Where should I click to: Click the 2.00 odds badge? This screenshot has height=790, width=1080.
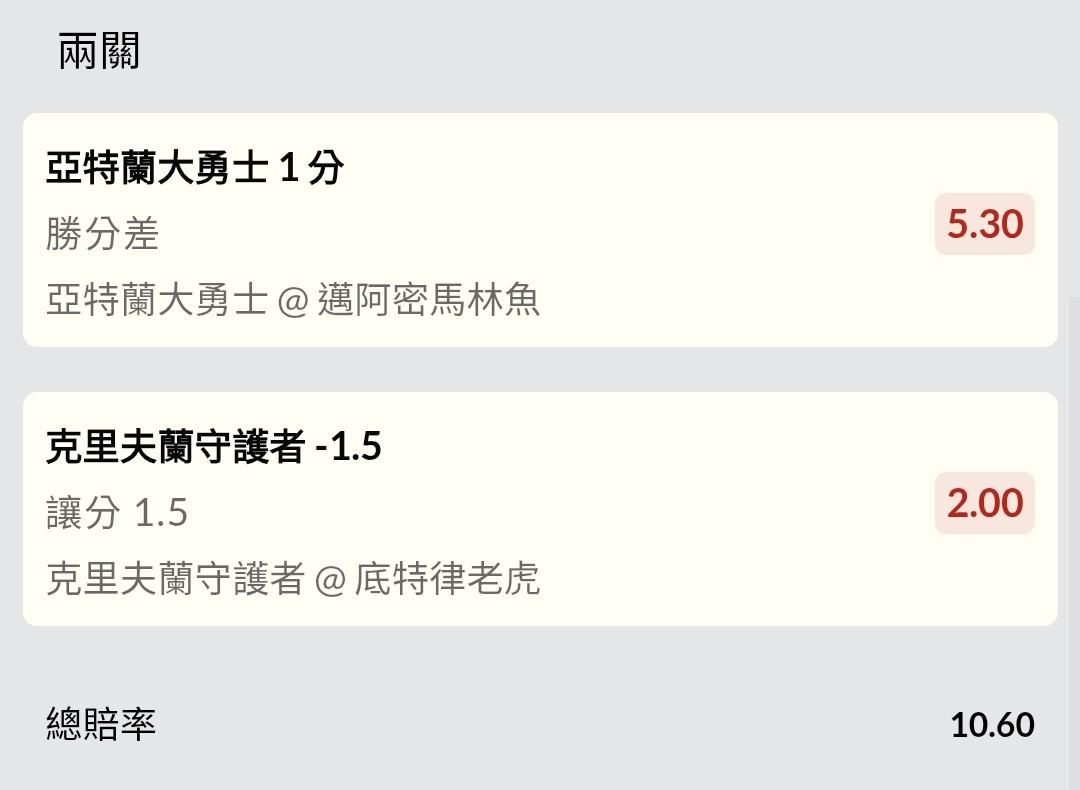point(984,503)
